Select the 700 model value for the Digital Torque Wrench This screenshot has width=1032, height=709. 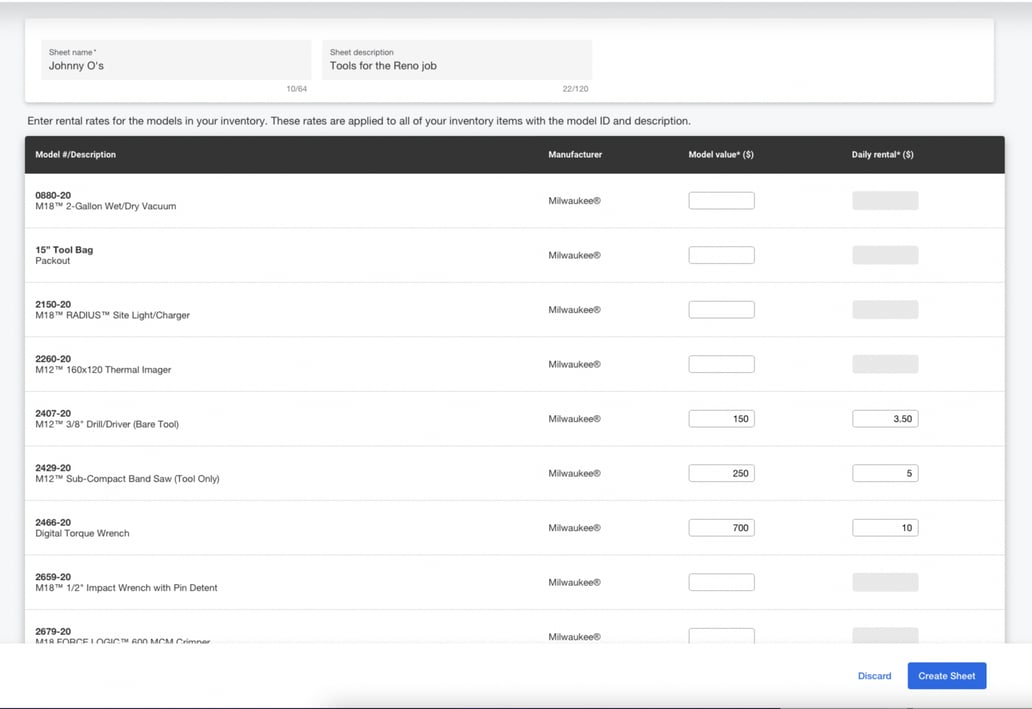click(x=720, y=527)
